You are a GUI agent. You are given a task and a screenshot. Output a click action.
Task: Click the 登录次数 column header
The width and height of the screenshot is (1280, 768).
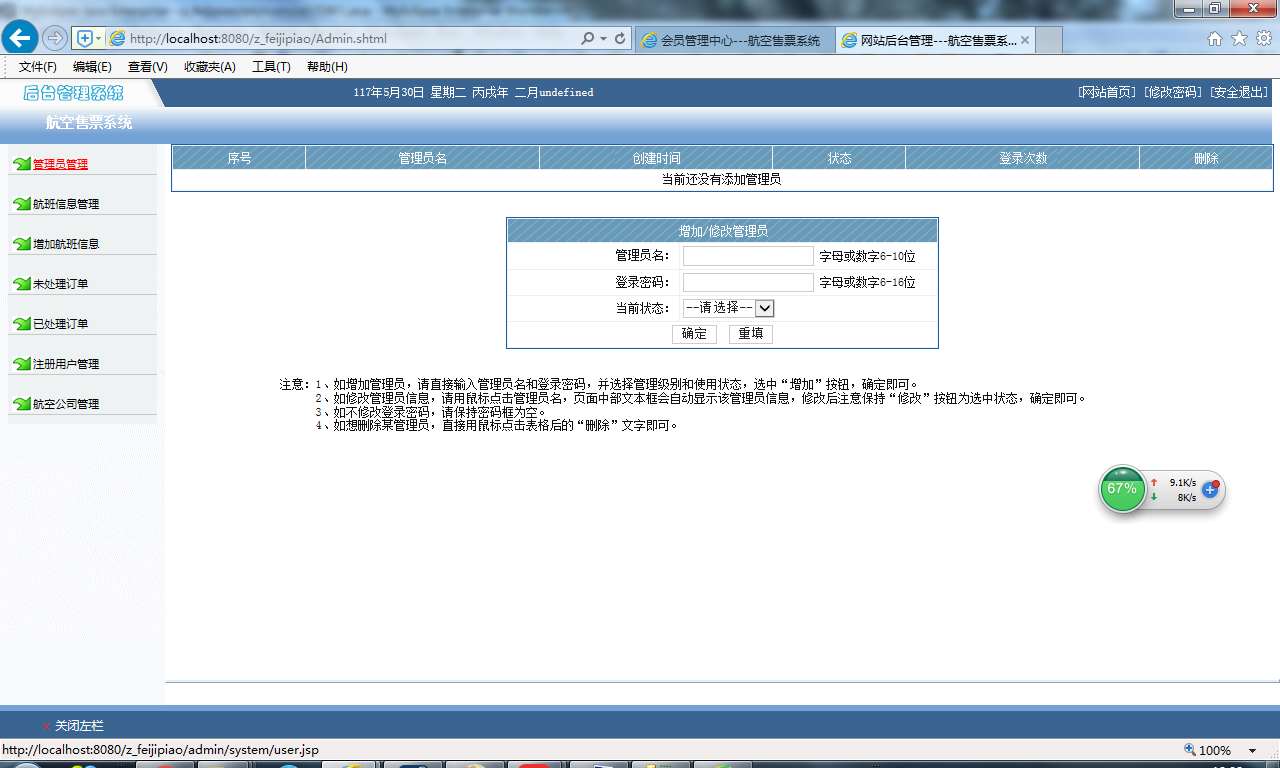(x=1023, y=158)
